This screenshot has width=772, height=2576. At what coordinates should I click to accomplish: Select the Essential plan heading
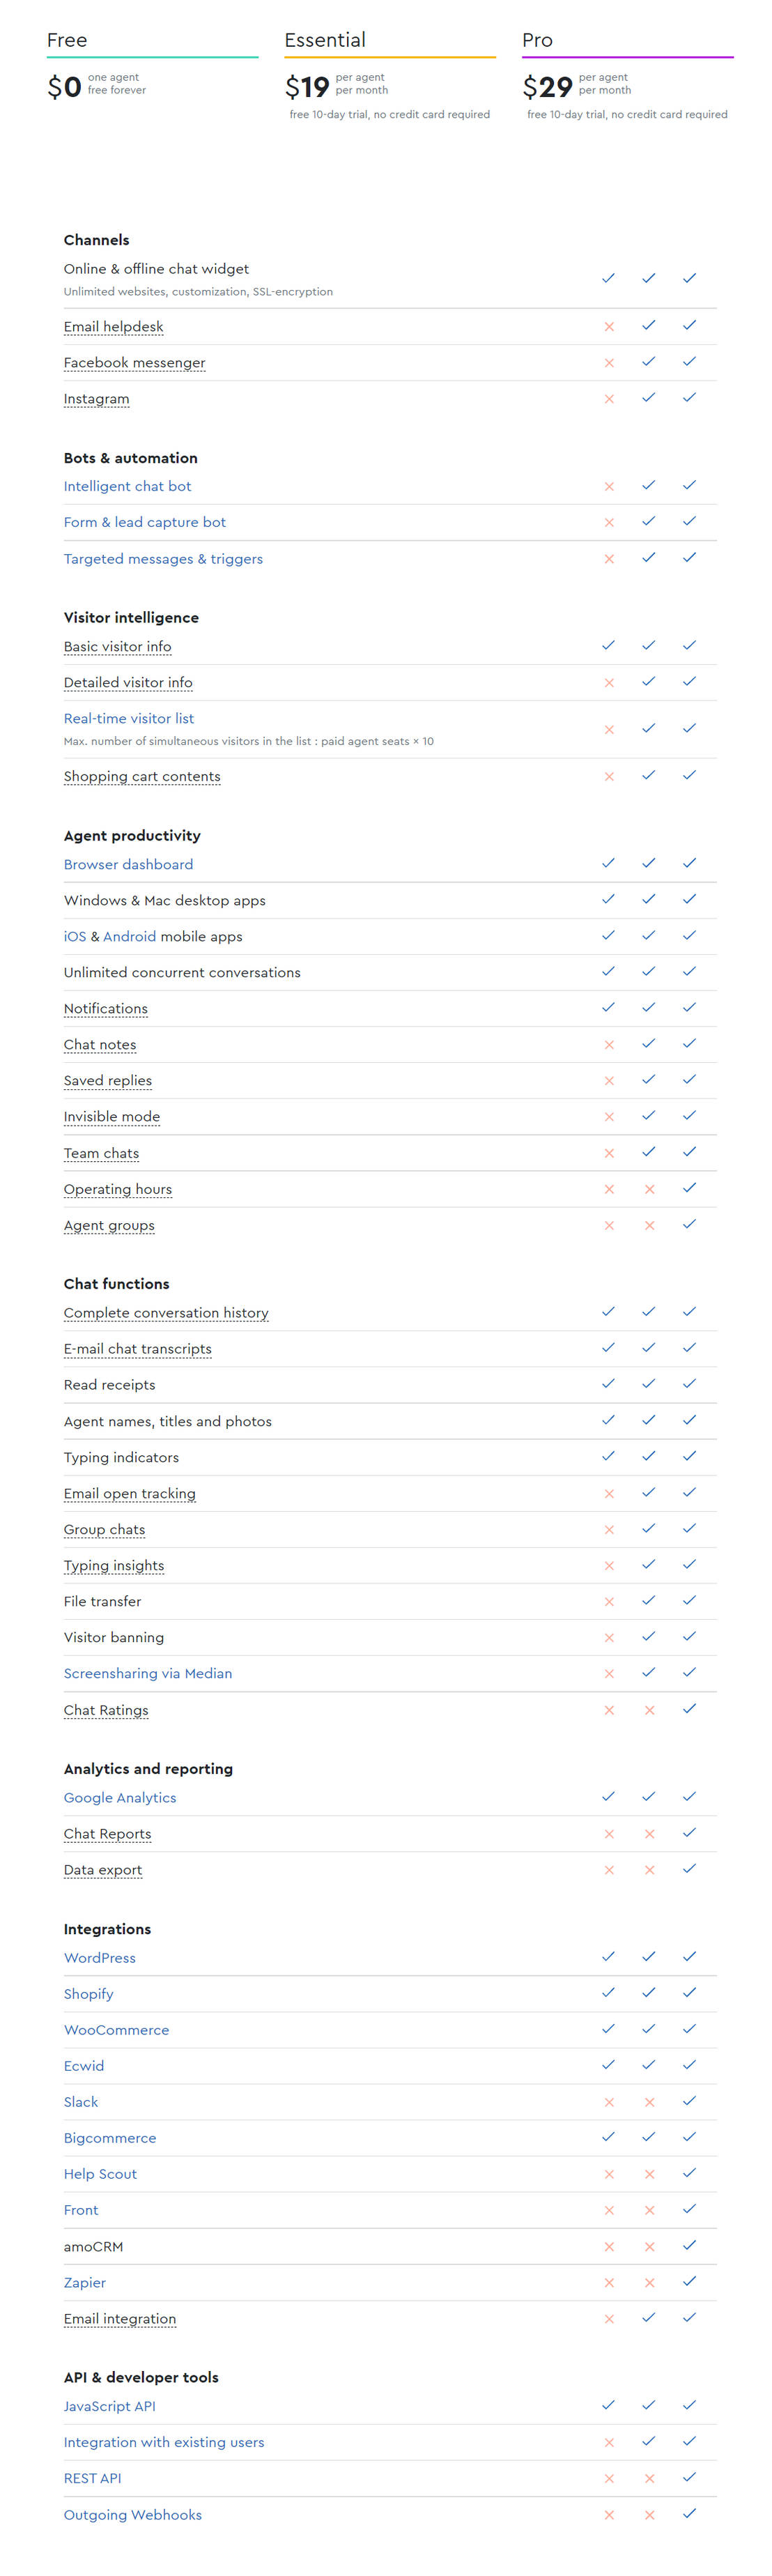[x=325, y=40]
